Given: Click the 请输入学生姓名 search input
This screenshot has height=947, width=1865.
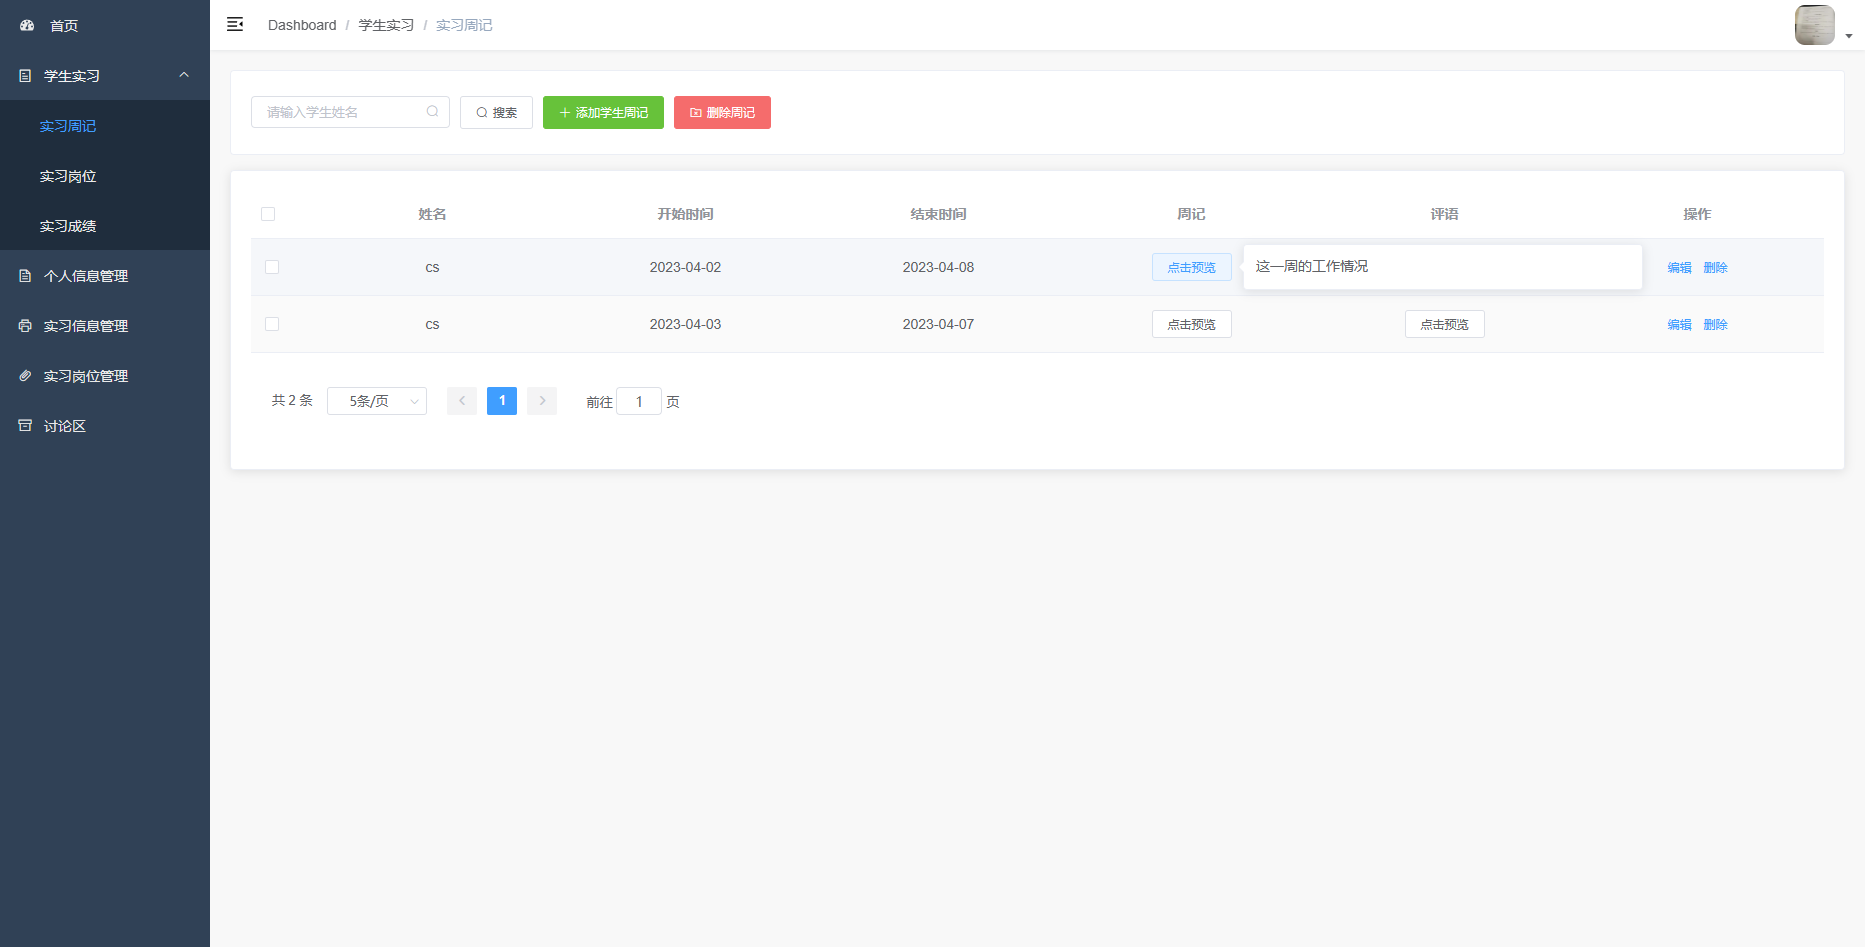Looking at the screenshot, I should pos(340,112).
